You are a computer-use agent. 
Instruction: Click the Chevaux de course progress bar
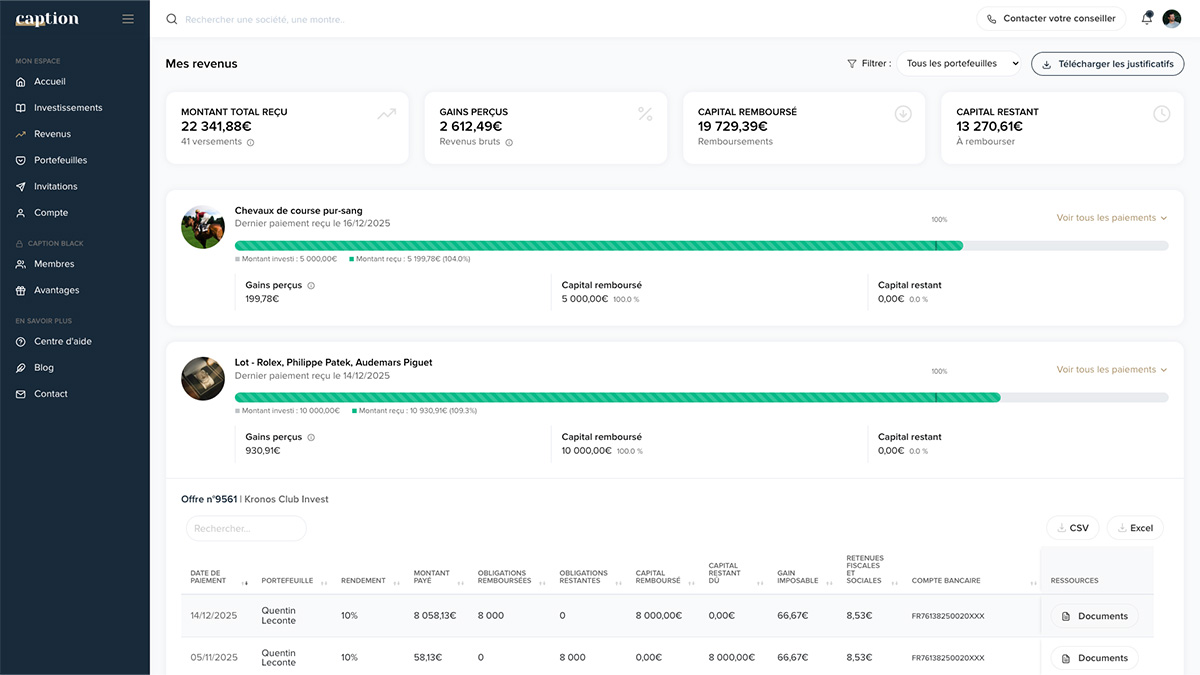point(600,245)
